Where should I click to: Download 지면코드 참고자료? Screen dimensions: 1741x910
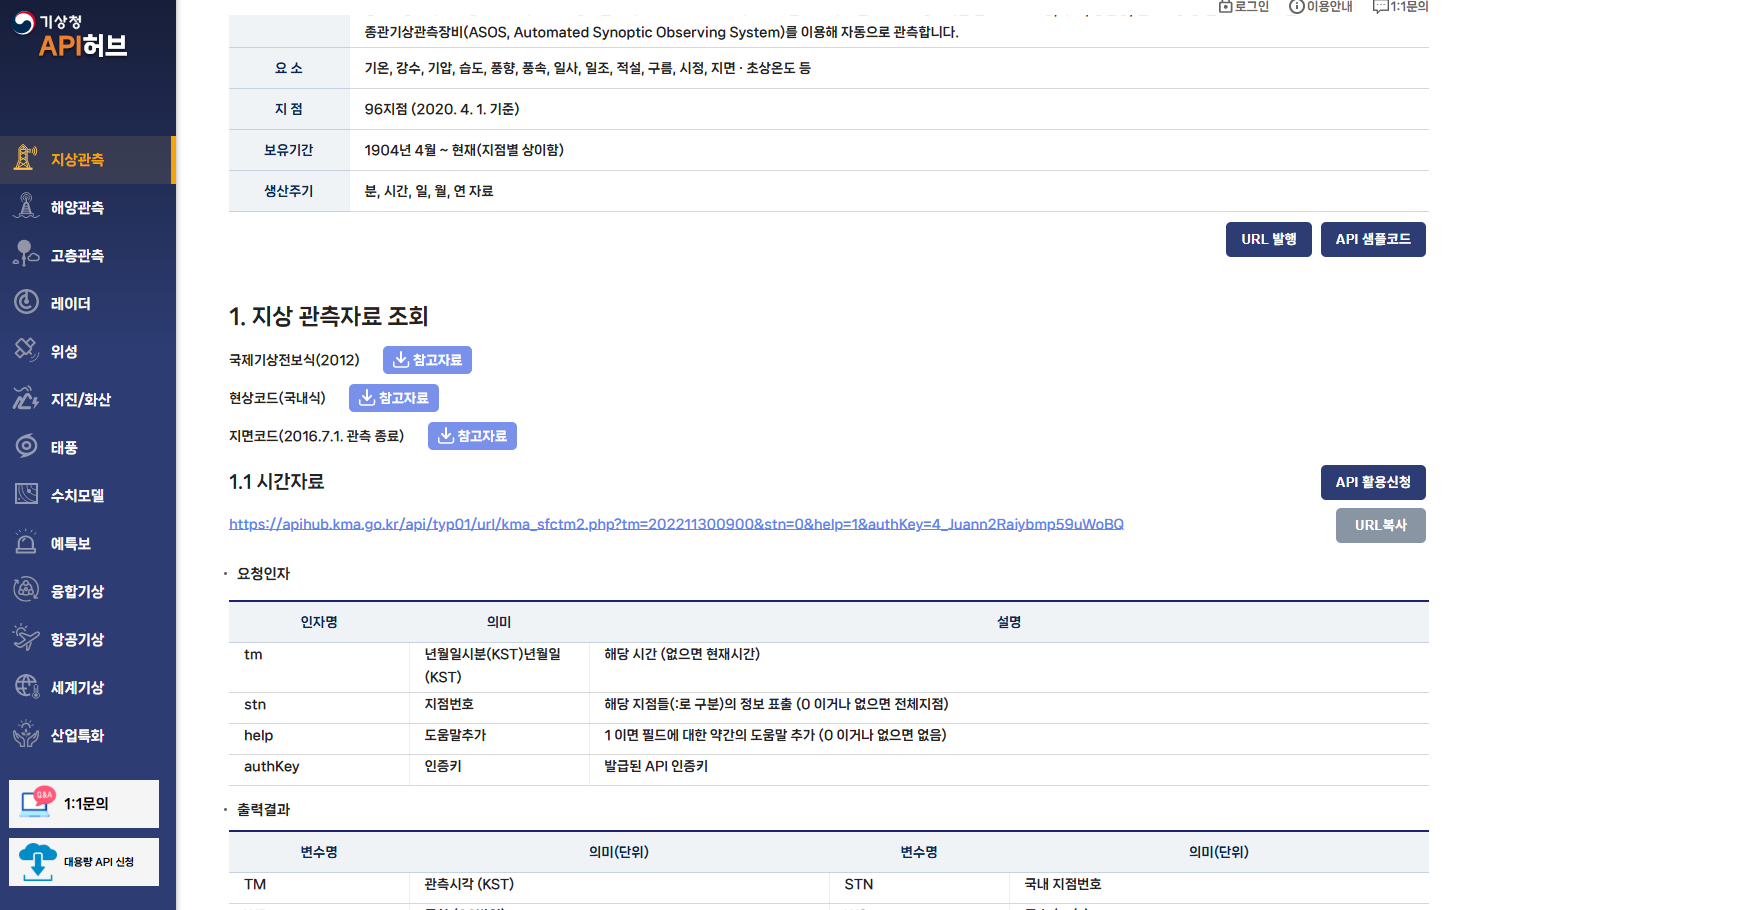point(472,436)
